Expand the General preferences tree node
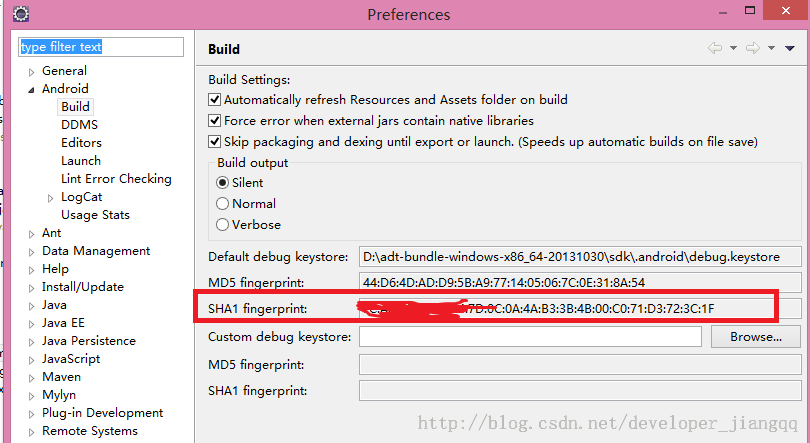Viewport: 810px width, 443px height. point(32,72)
